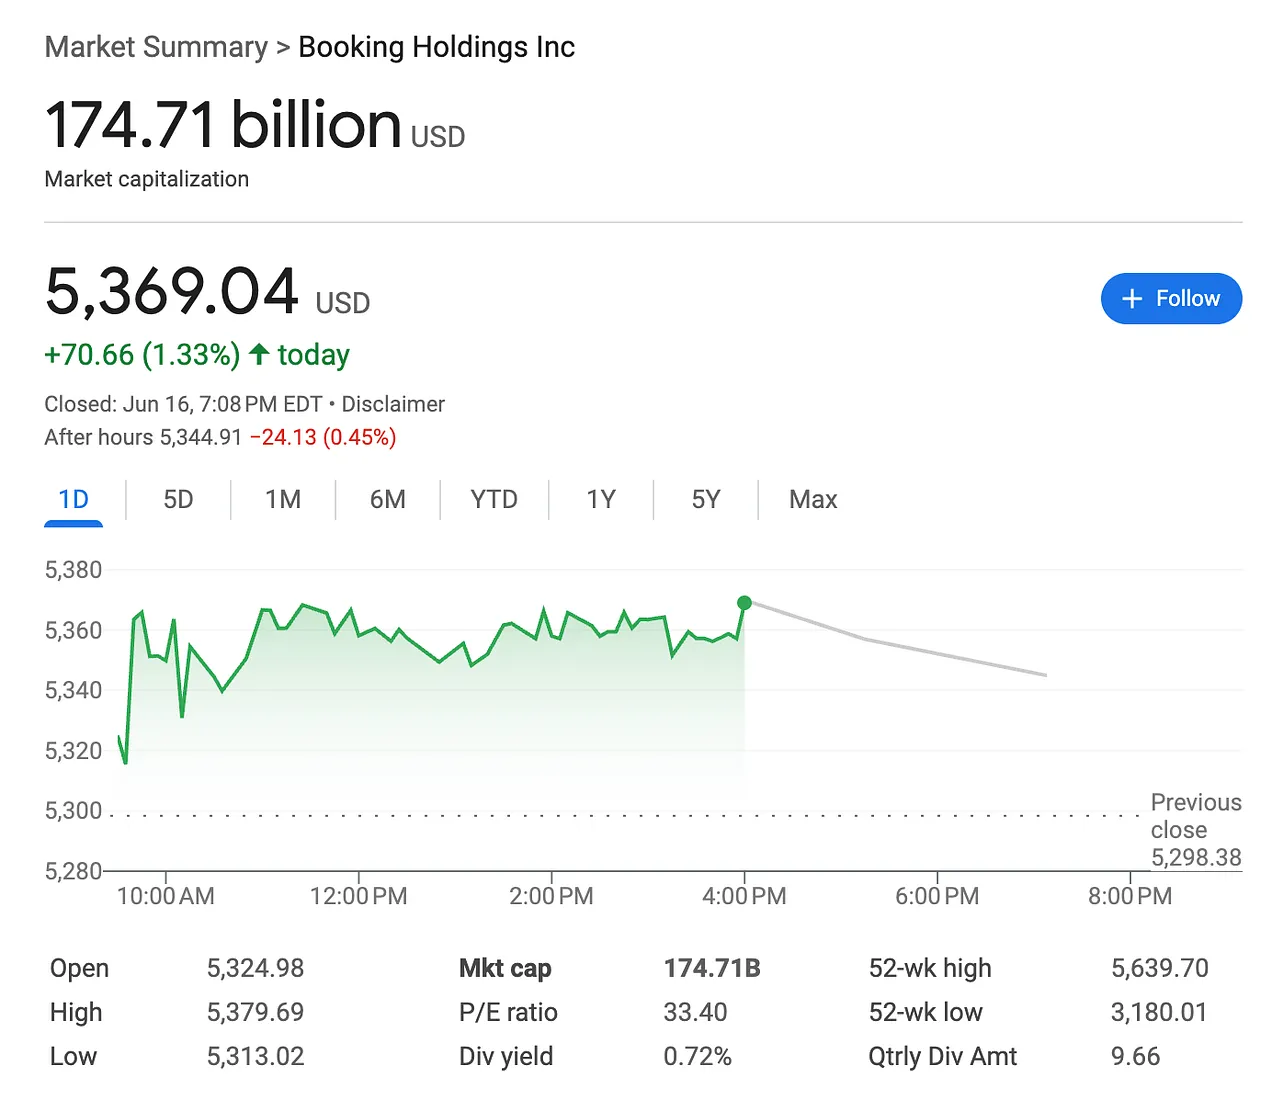Click the 174.71 billion market cap heading
1272x1099 pixels.
(x=223, y=125)
